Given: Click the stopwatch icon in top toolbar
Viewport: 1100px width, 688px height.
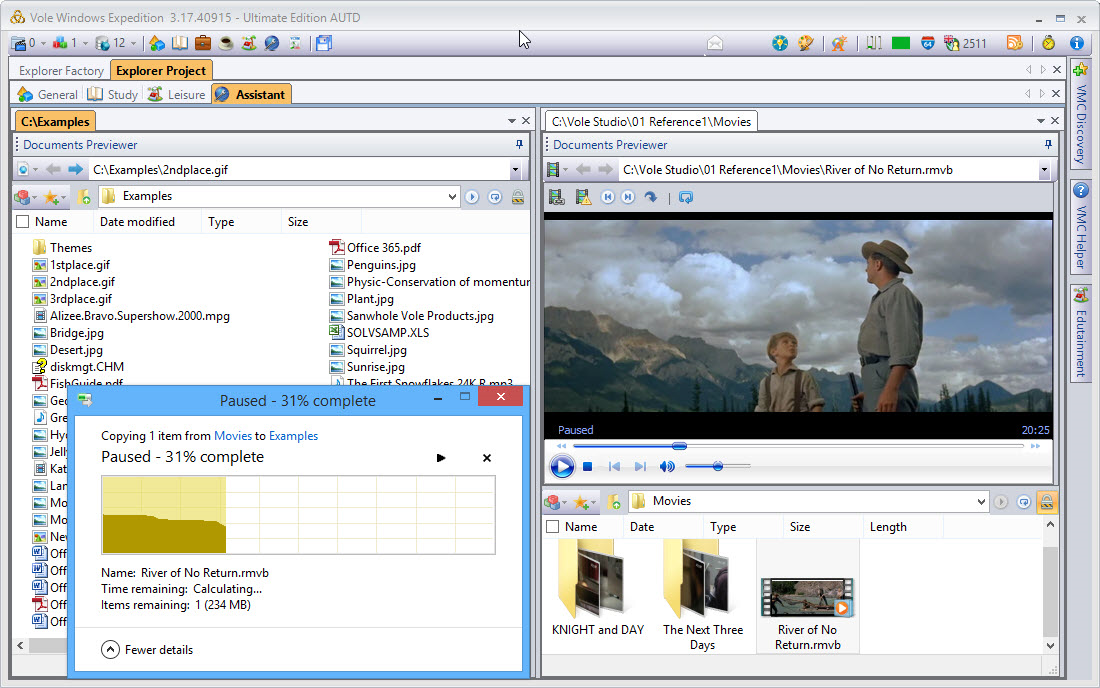Looking at the screenshot, I should pyautogui.click(x=1048, y=43).
